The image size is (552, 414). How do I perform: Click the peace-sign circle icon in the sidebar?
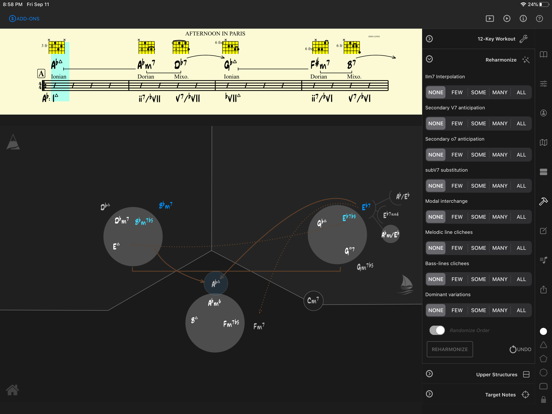[x=544, y=113]
